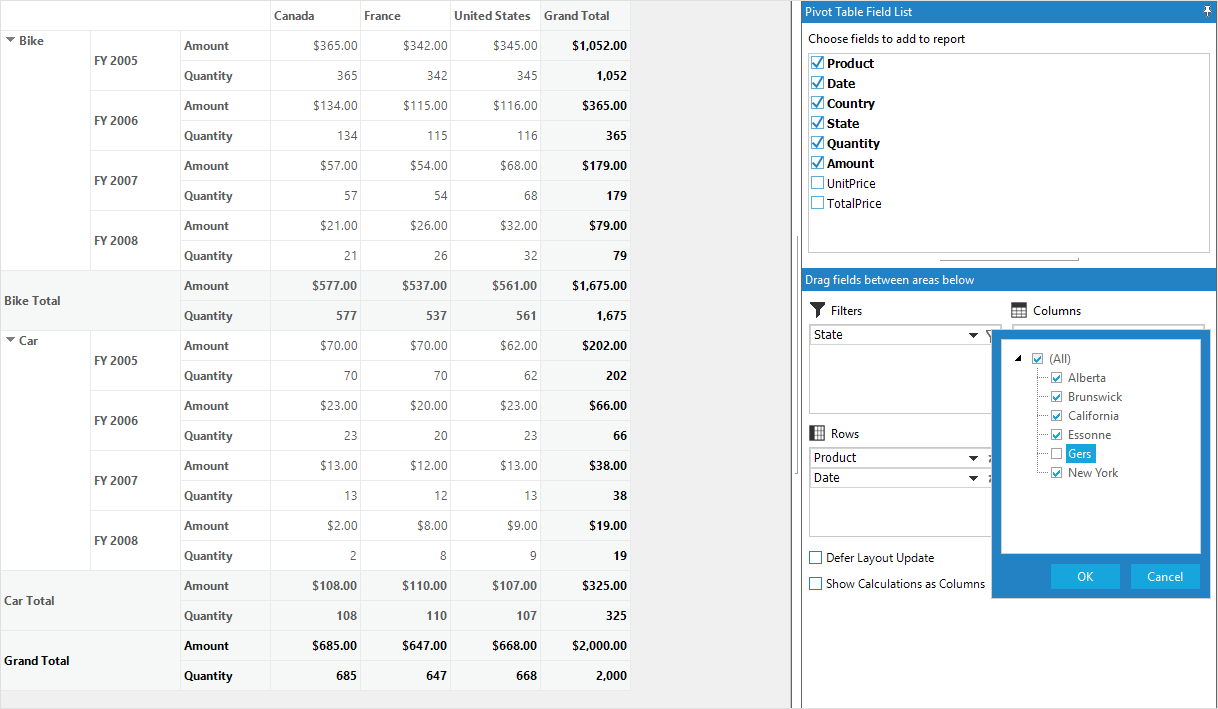Open the Date row field dropdown arrow
Viewport: 1218px width, 709px height.
tap(973, 478)
